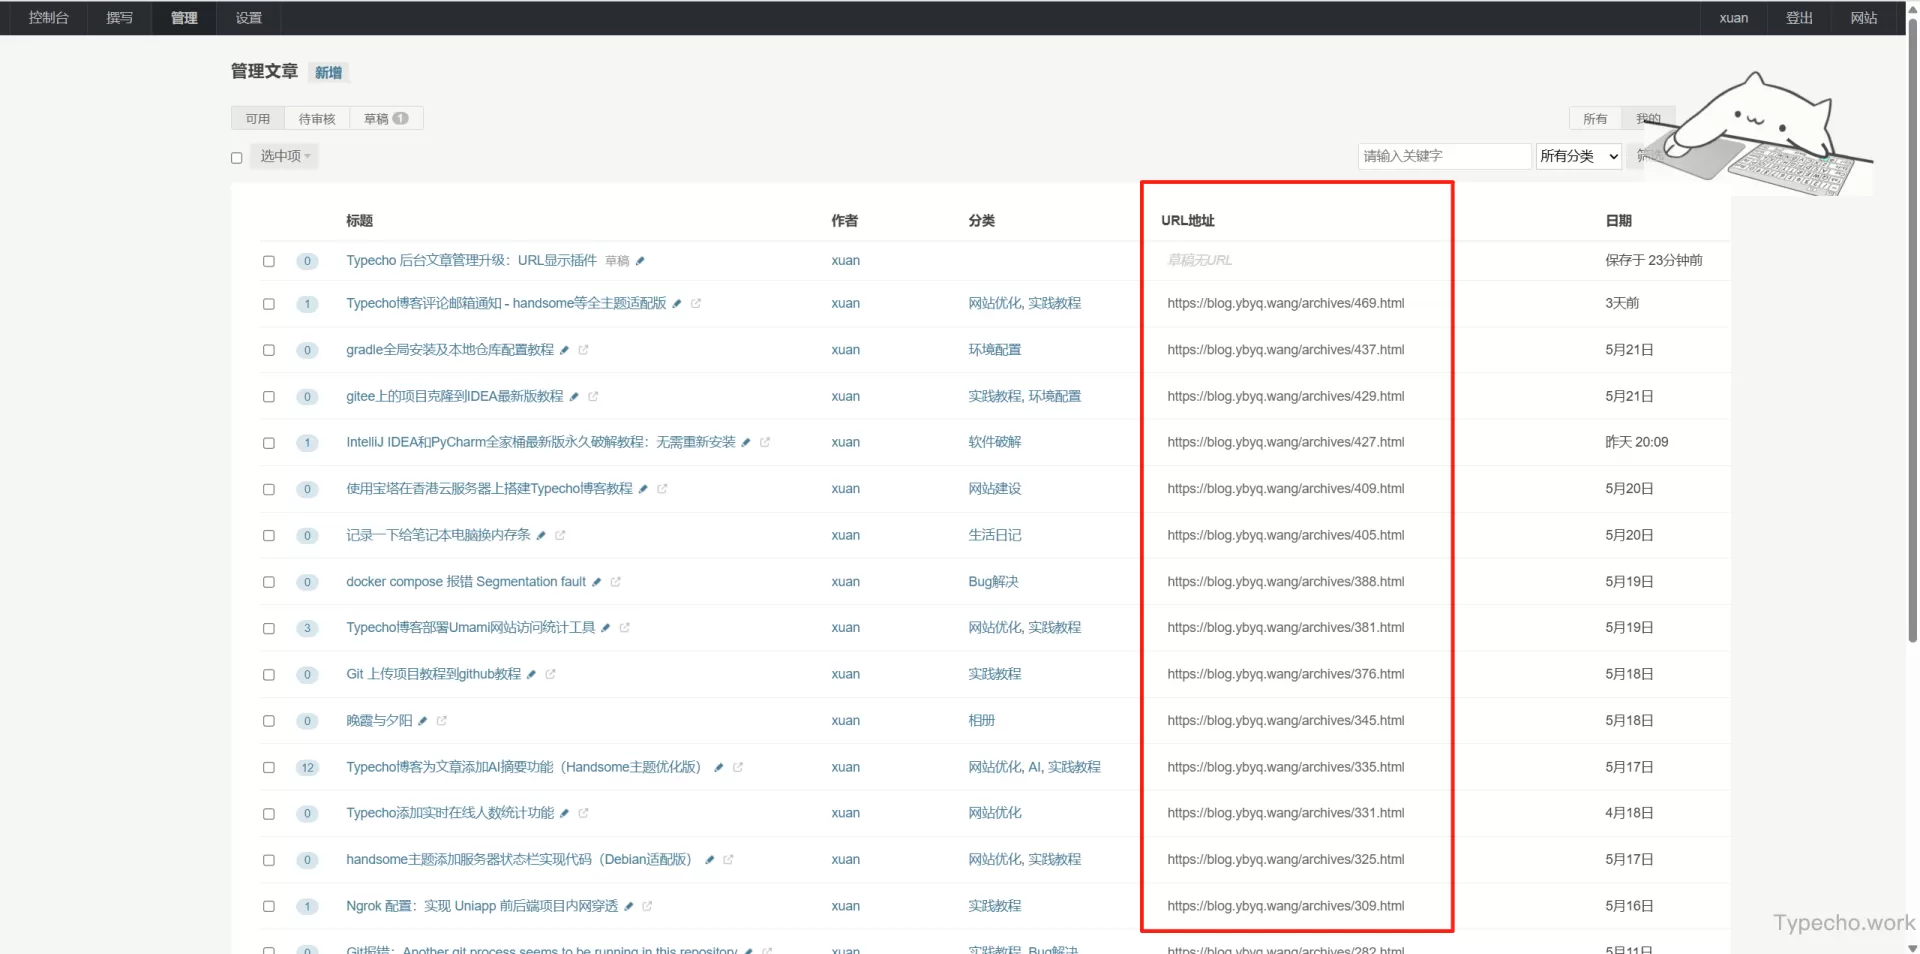Click pencil icon next to 晚霞与夕阳
Image resolution: width=1920 pixels, height=954 pixels.
pos(423,721)
